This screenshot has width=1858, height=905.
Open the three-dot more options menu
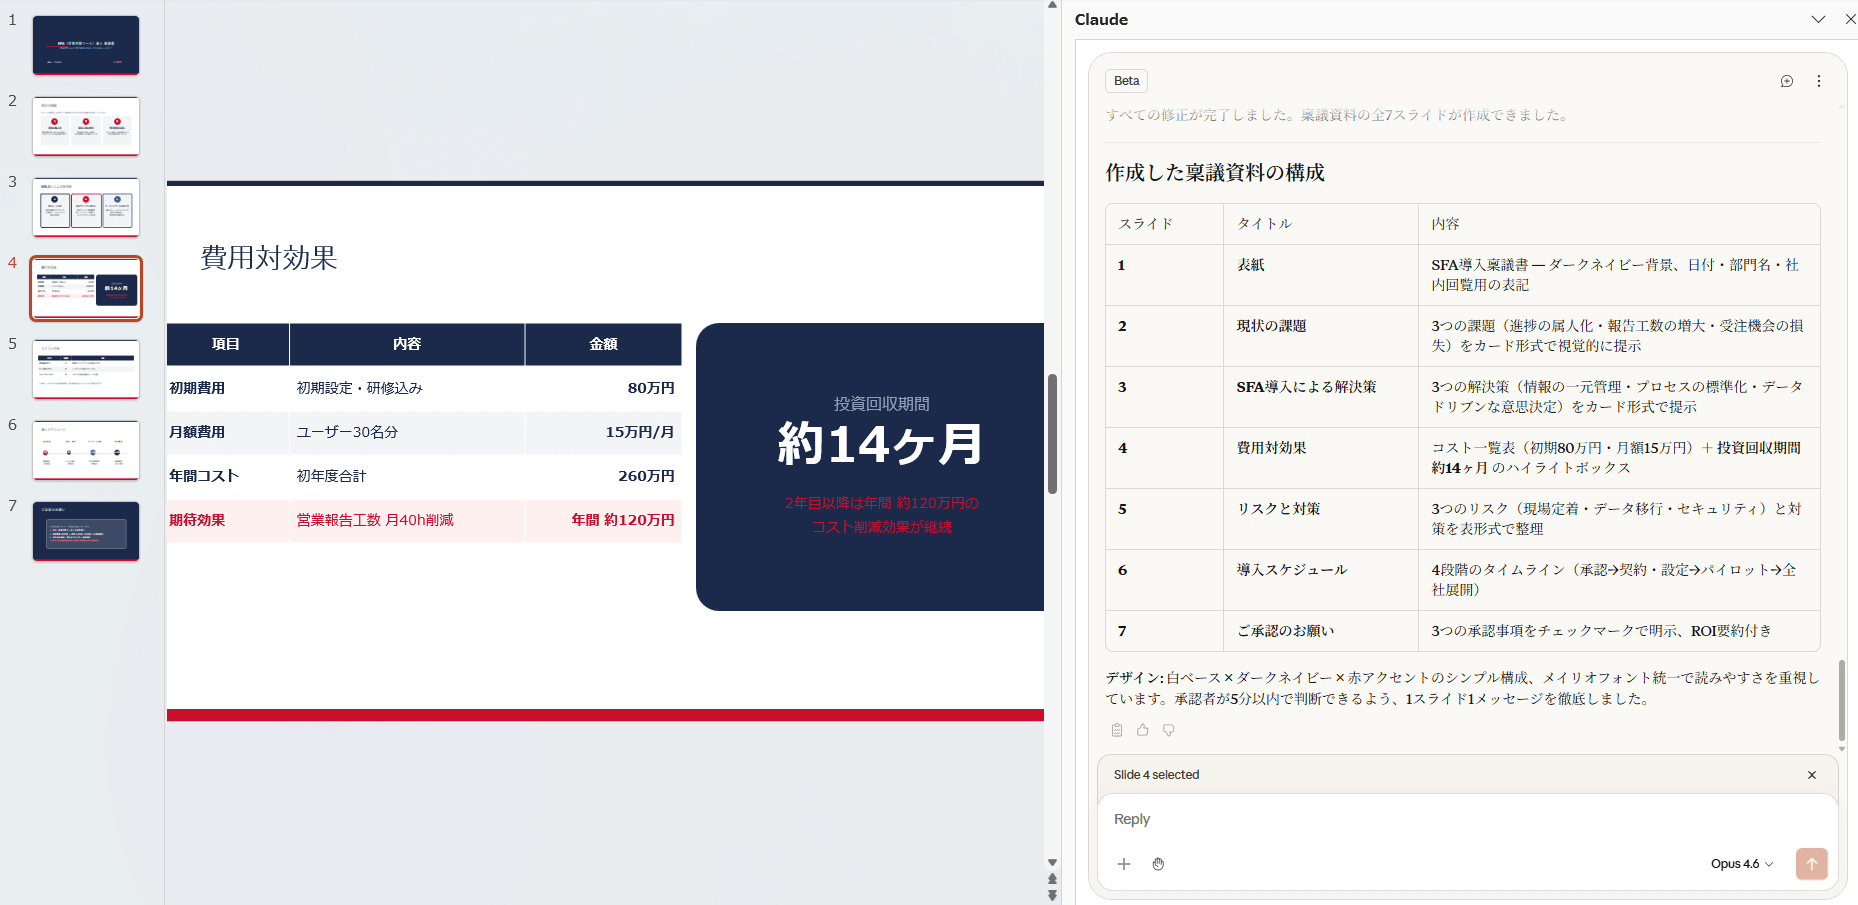coord(1818,81)
